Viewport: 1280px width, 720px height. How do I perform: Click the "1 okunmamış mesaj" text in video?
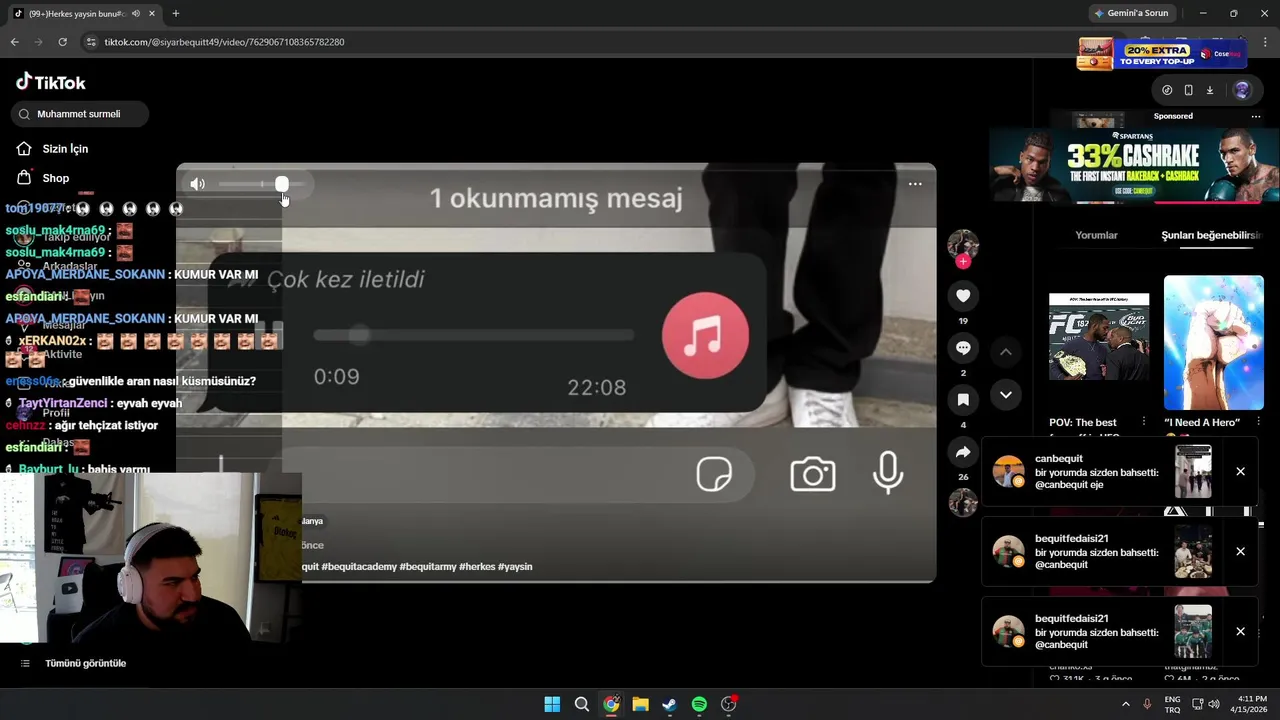click(x=556, y=198)
